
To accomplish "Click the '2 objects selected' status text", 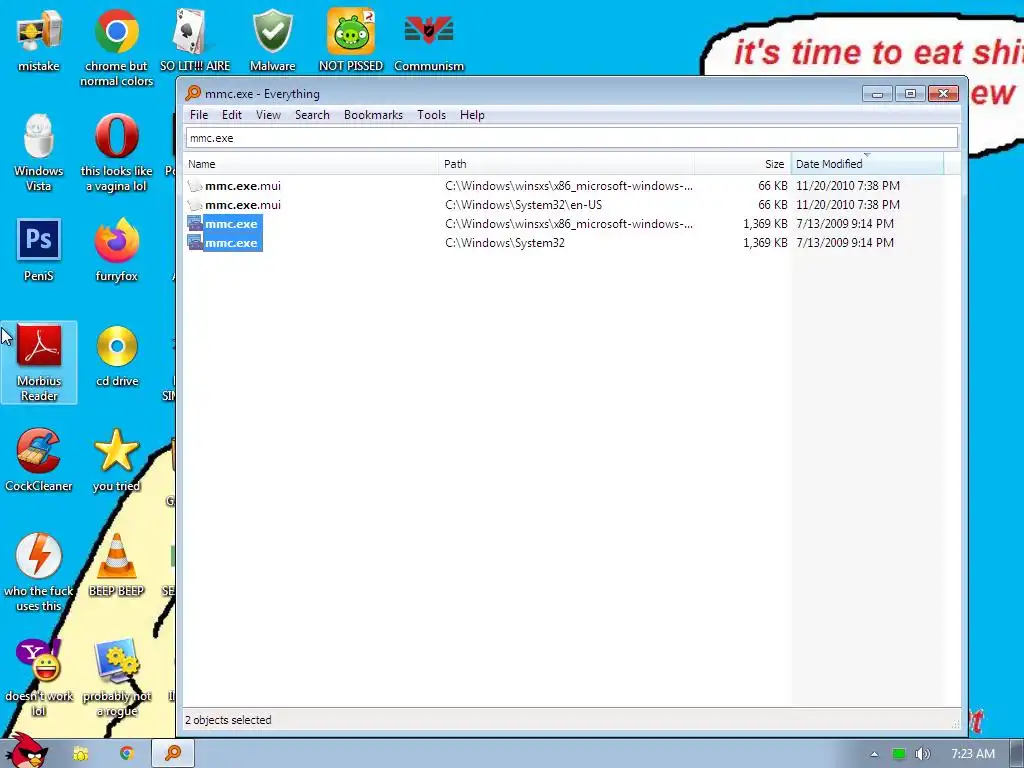I will [228, 720].
